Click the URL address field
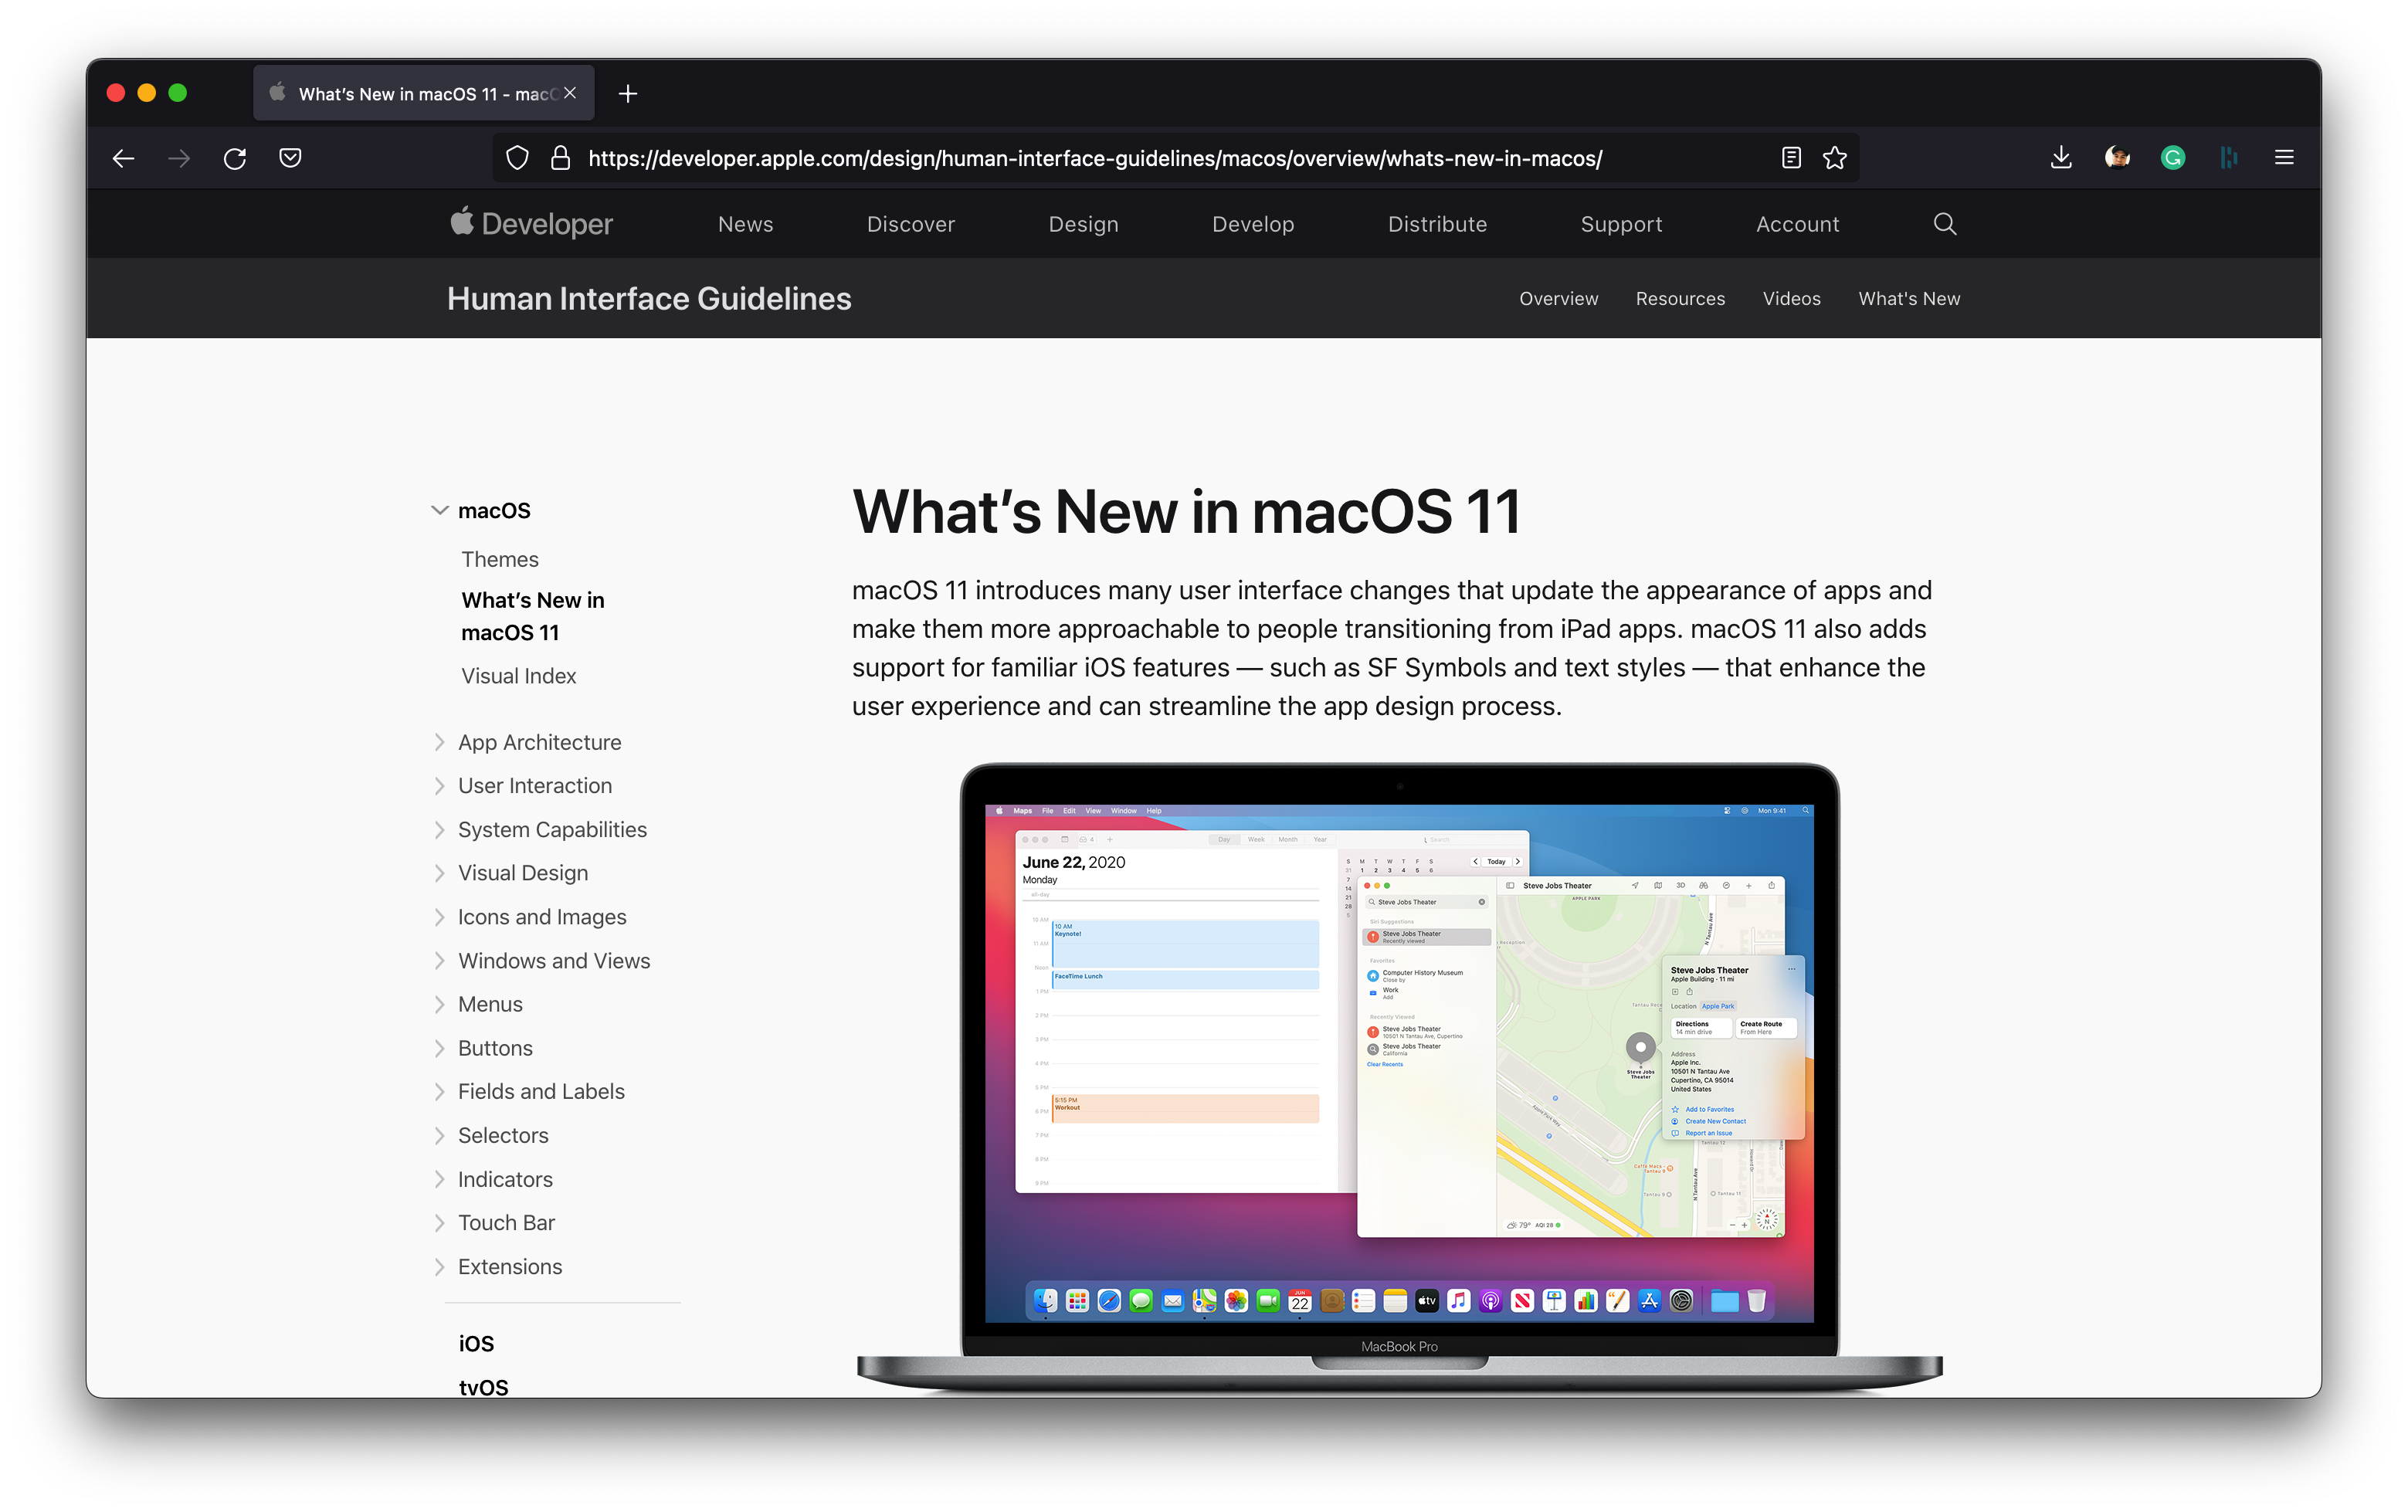 point(1095,158)
